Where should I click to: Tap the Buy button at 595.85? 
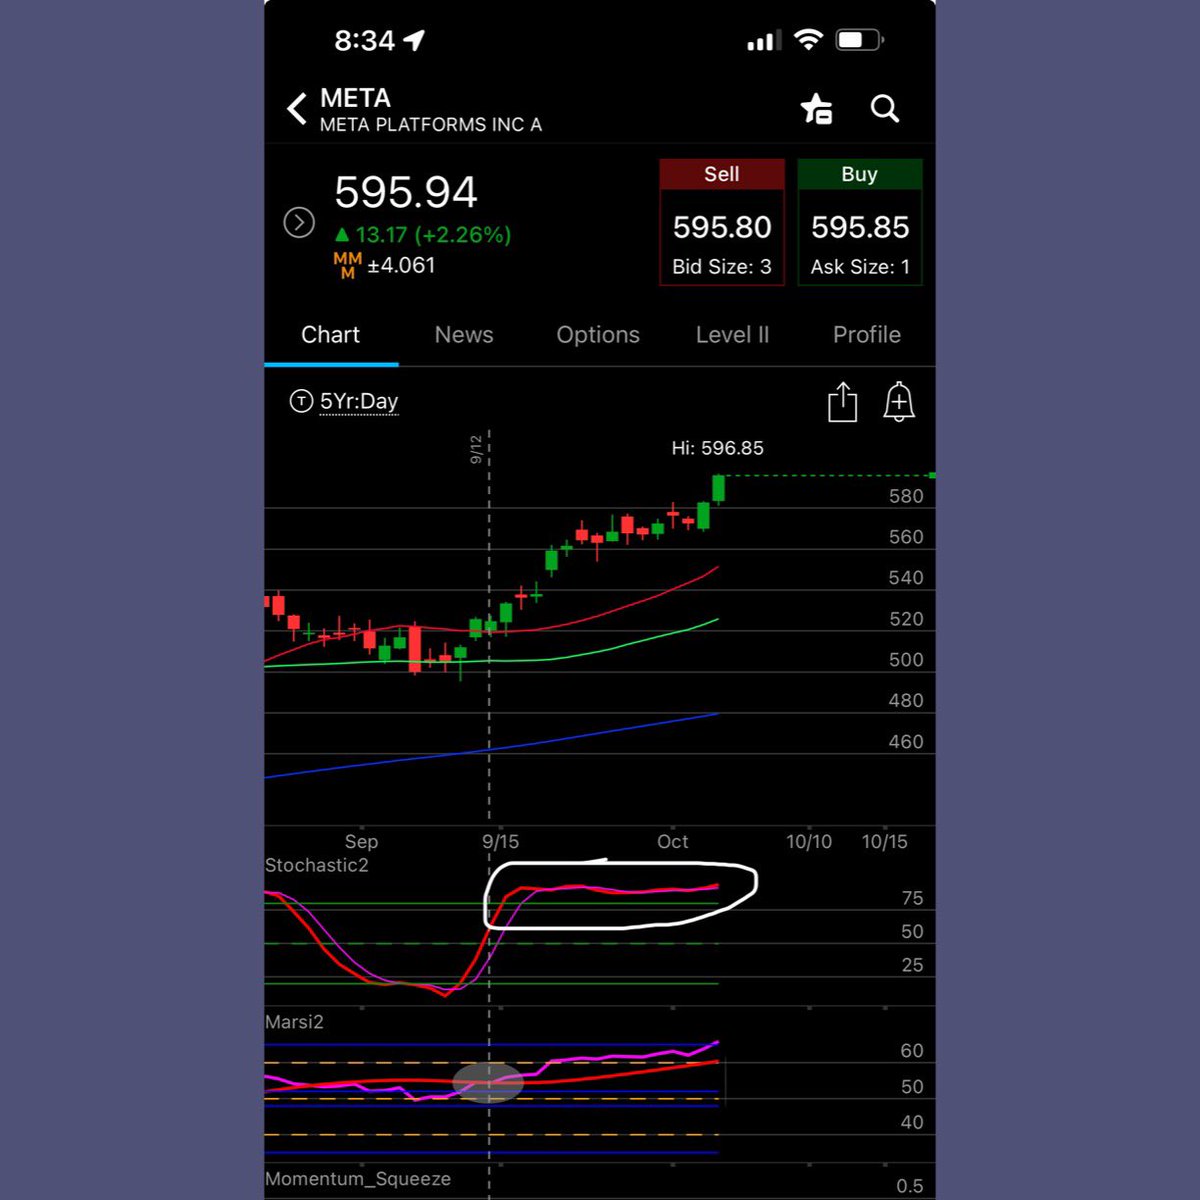pos(860,222)
